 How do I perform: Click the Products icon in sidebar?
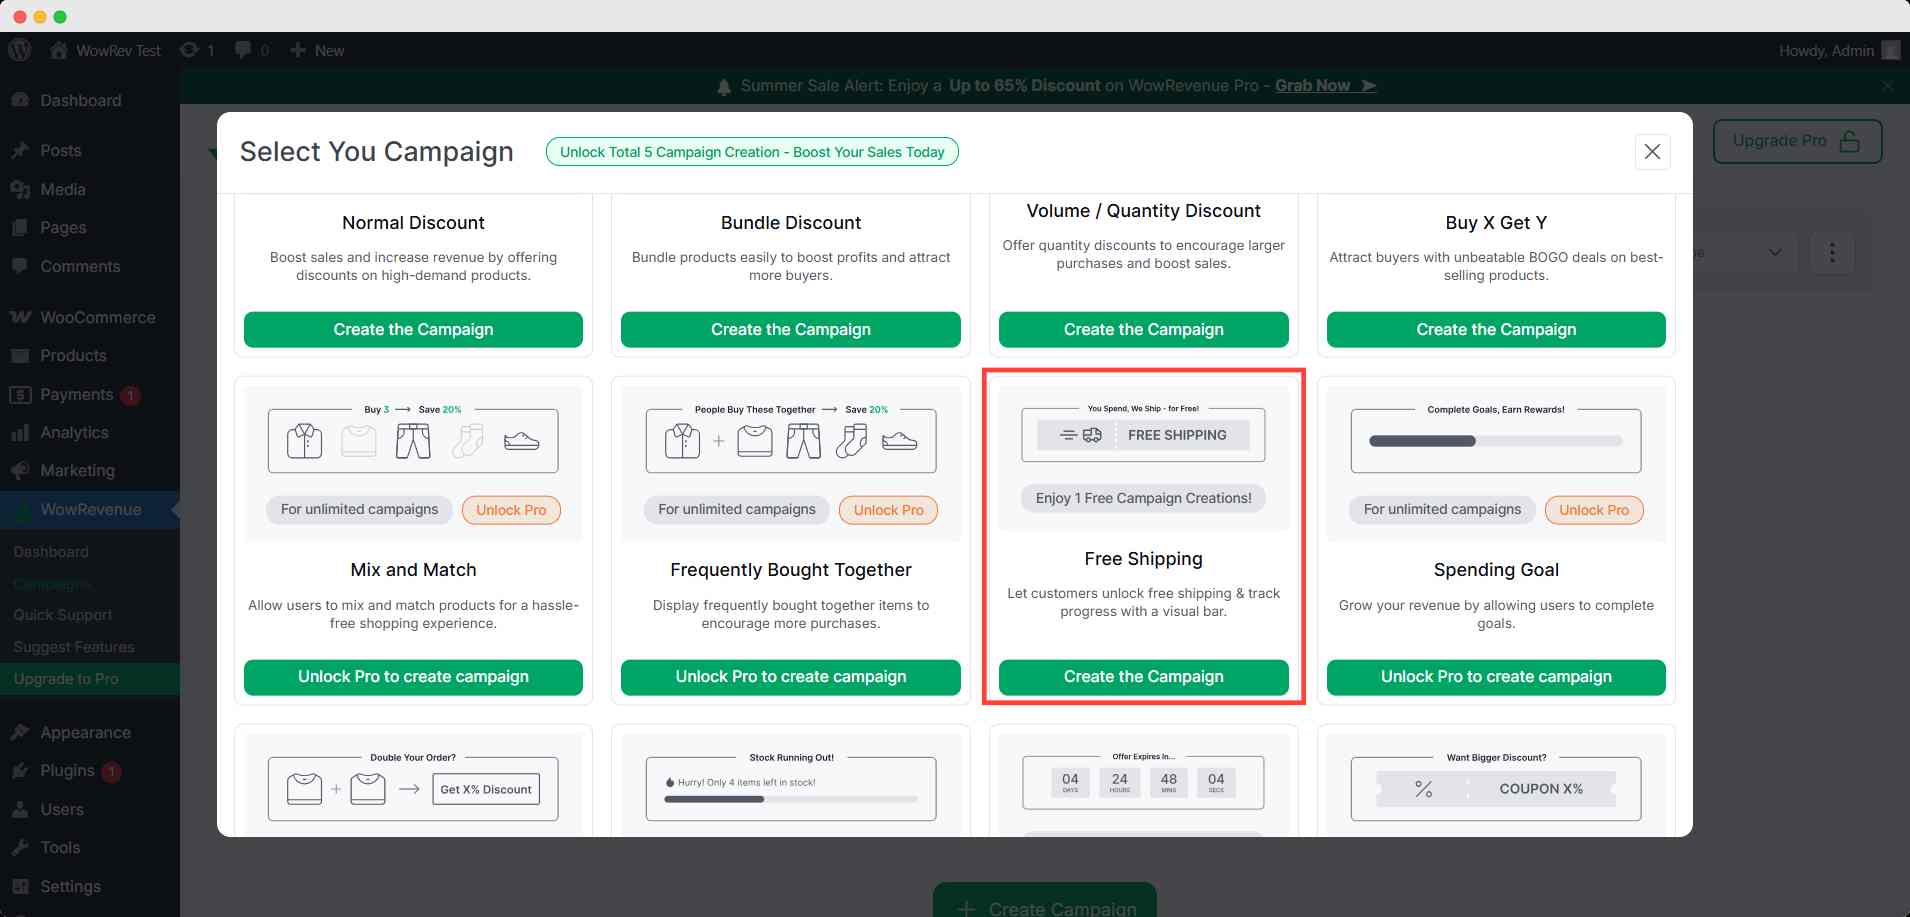(20, 355)
